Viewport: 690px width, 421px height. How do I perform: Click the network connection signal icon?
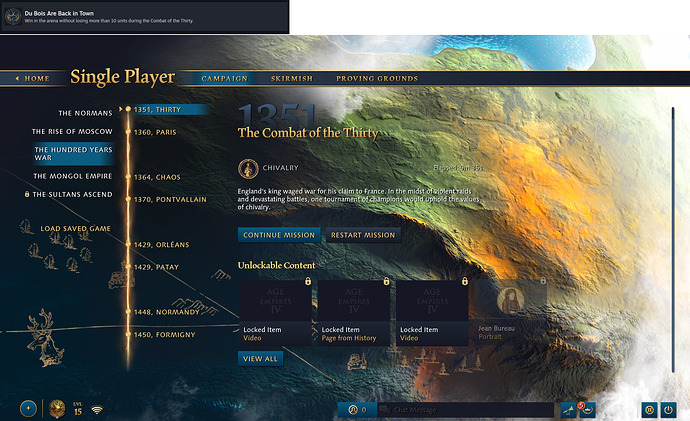(97, 409)
